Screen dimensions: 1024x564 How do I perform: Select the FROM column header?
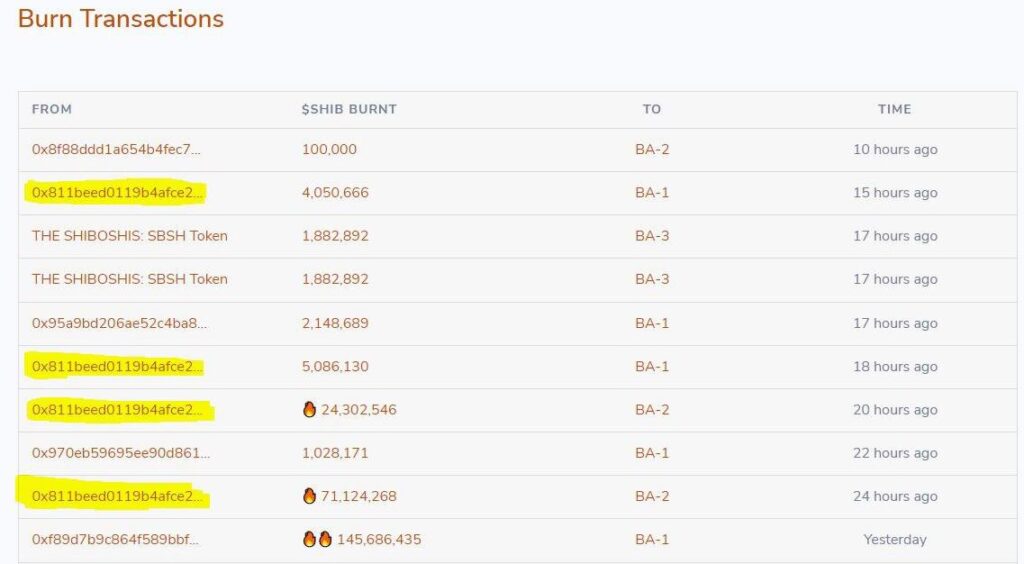(52, 109)
